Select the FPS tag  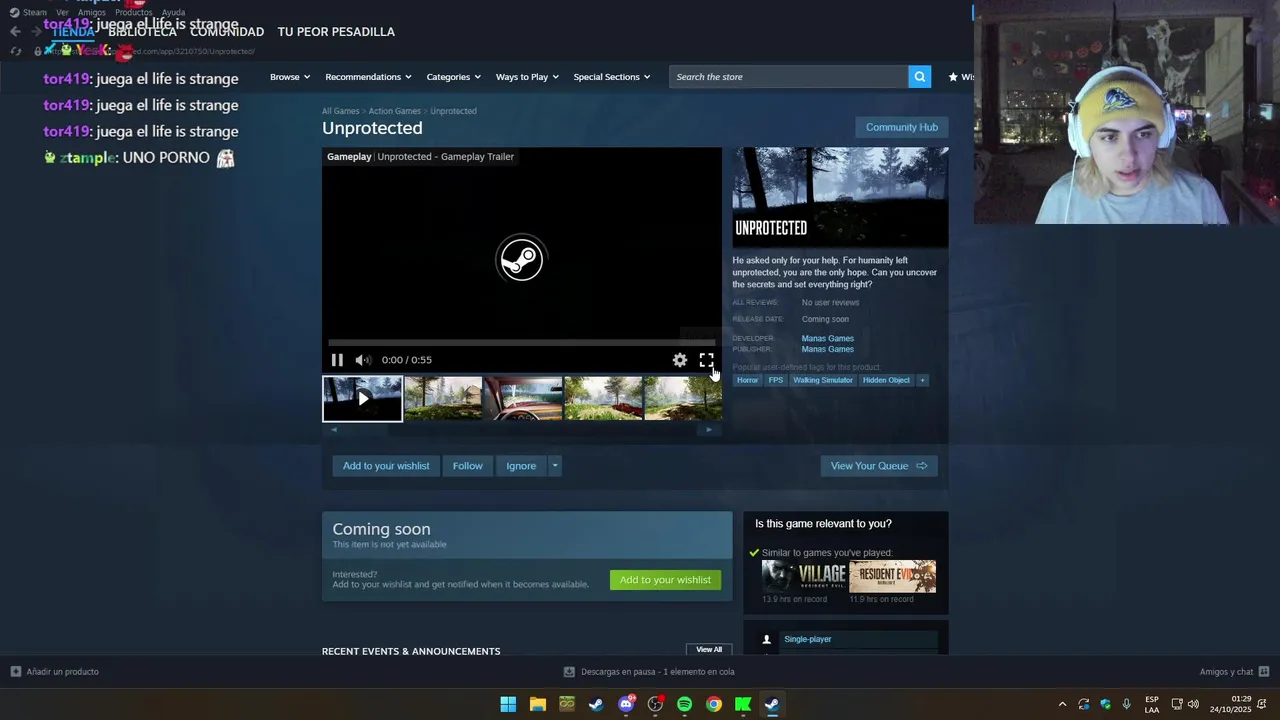coord(775,380)
